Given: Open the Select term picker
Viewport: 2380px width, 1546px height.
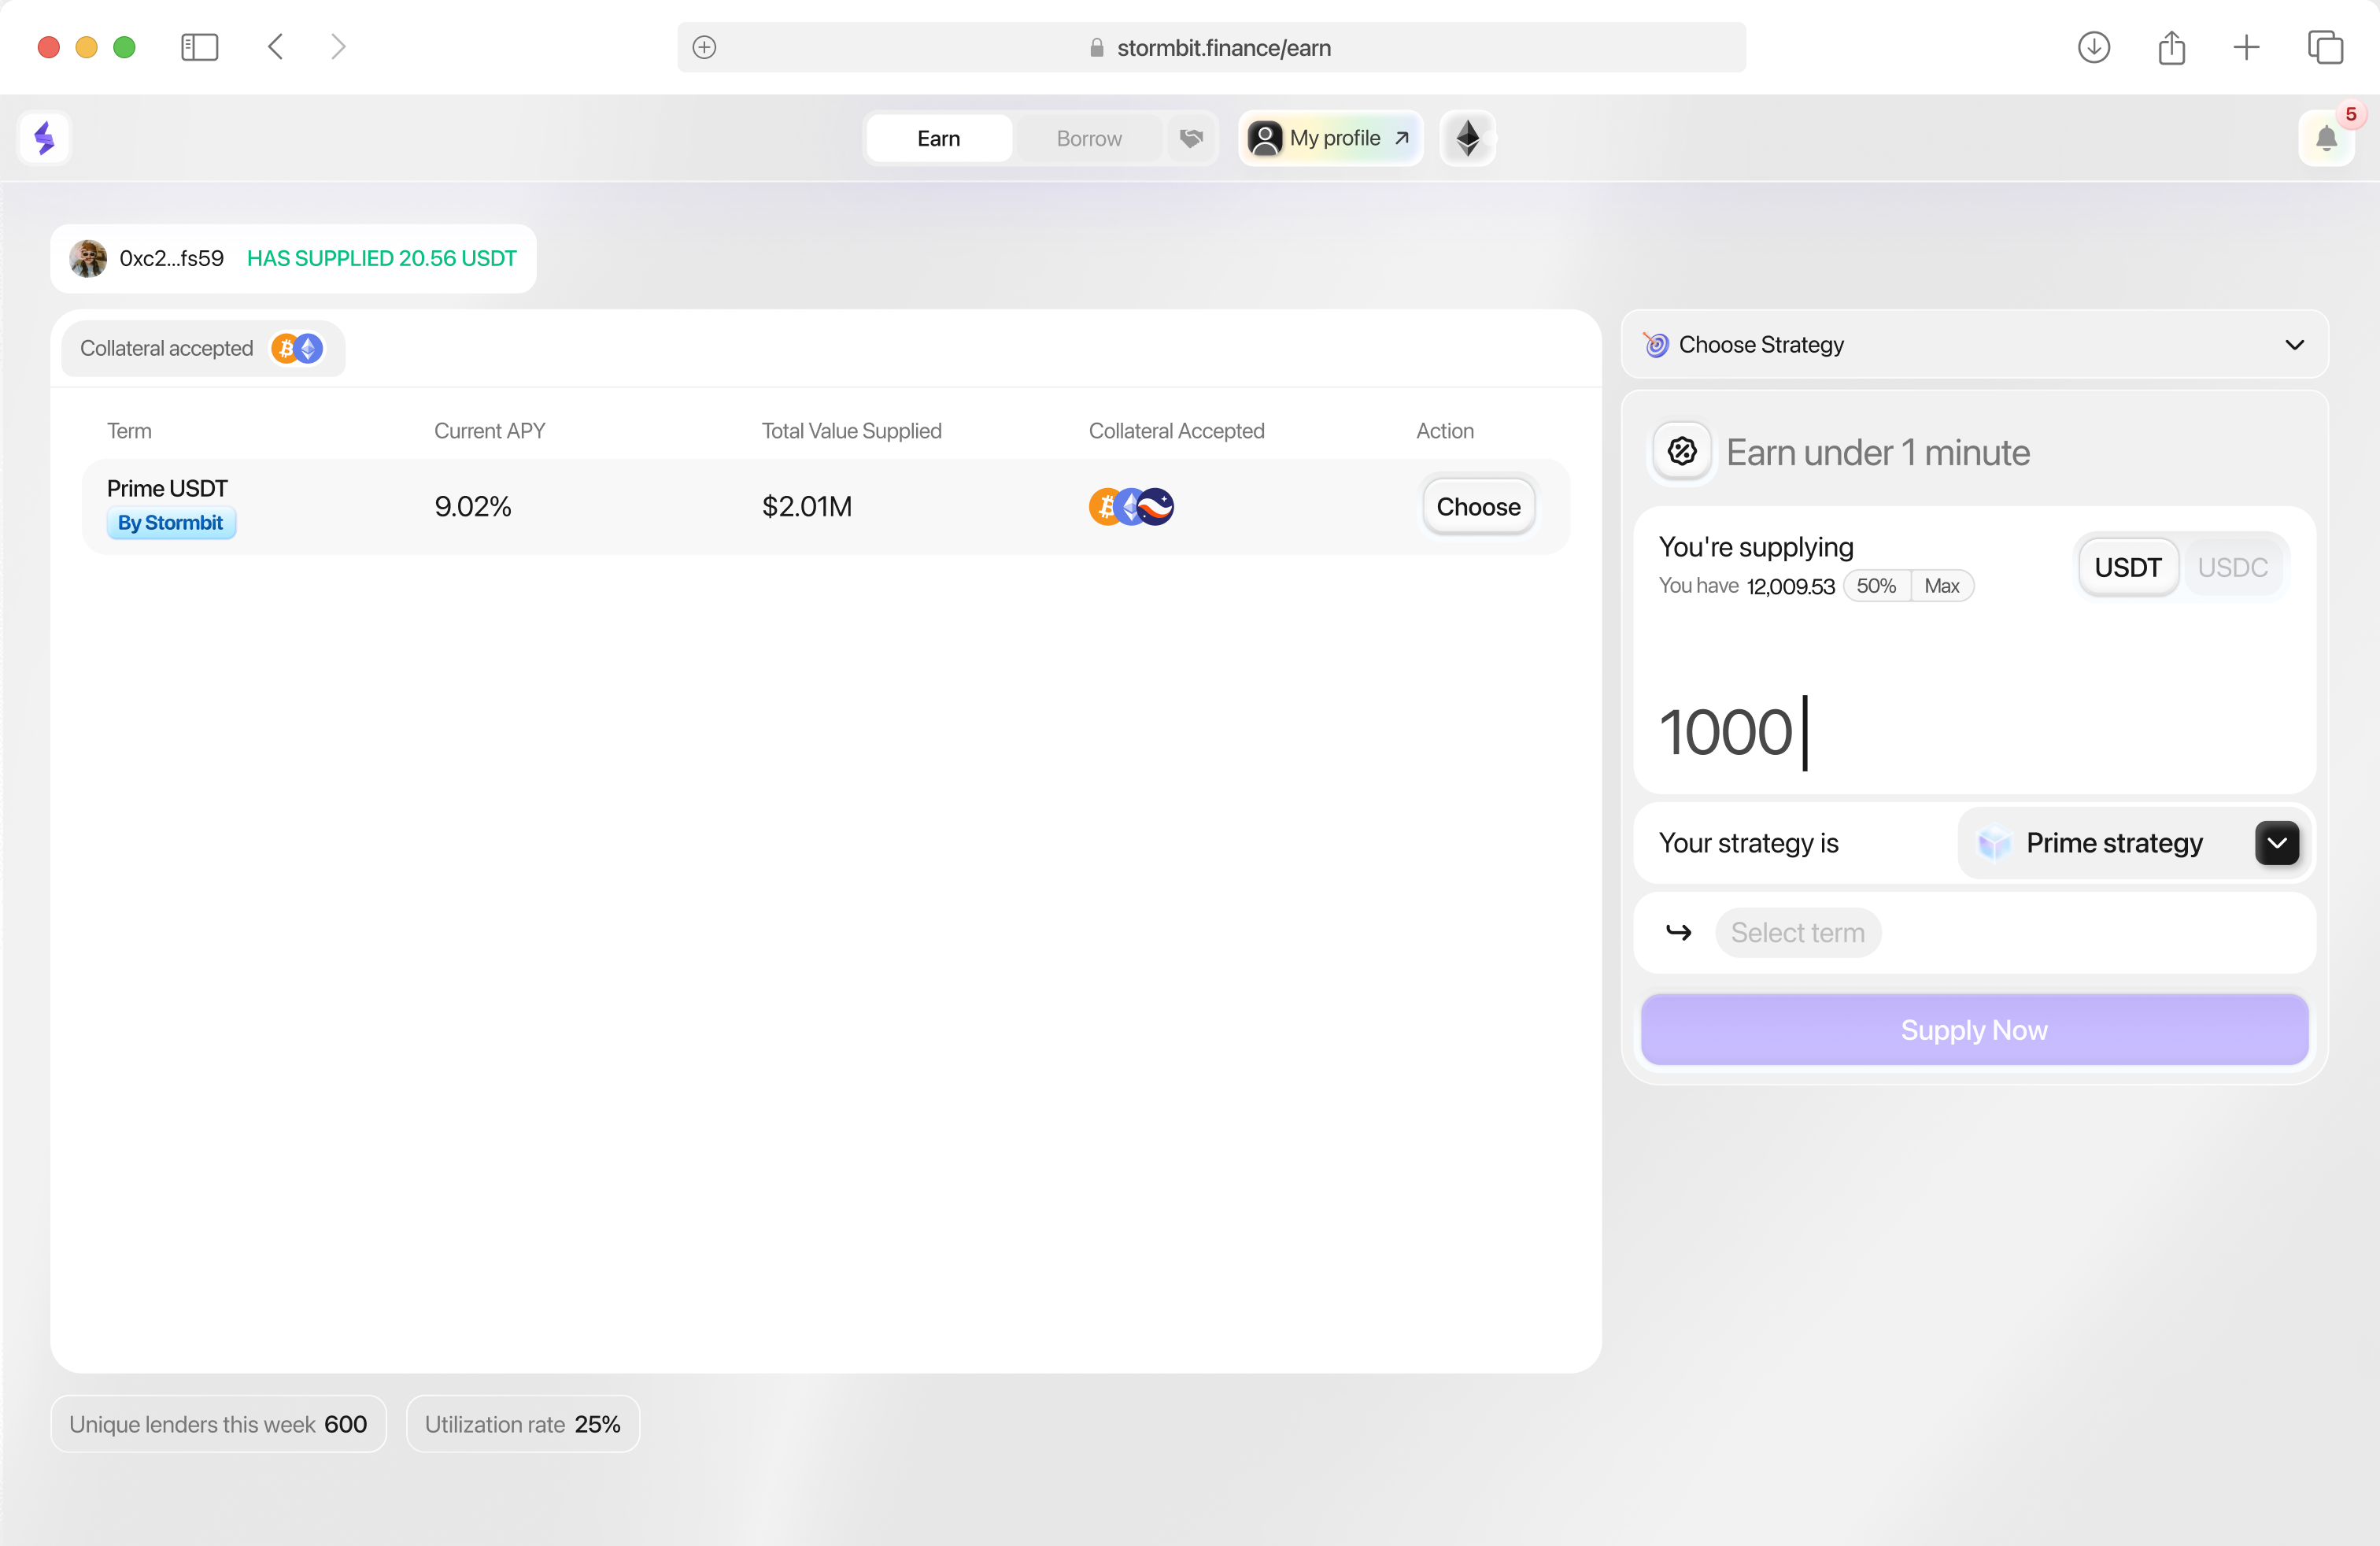Looking at the screenshot, I should [1797, 932].
